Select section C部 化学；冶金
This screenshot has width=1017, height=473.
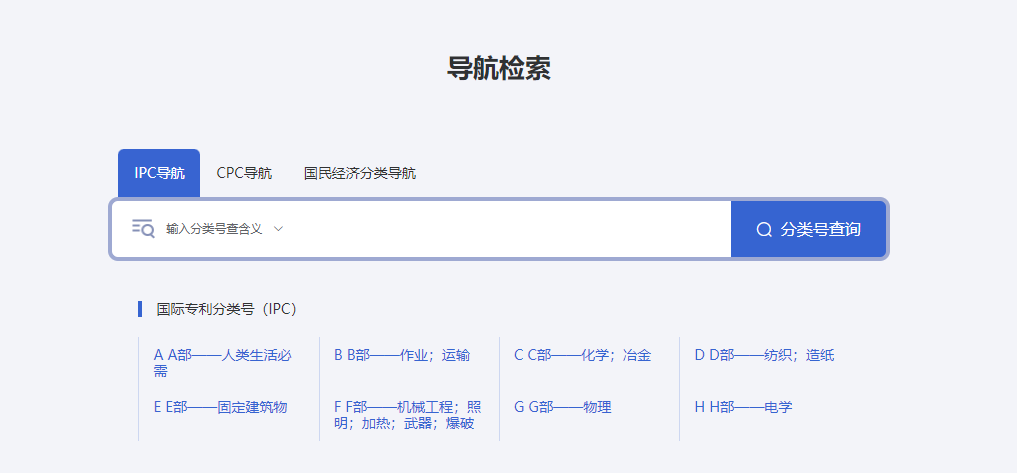[582, 355]
